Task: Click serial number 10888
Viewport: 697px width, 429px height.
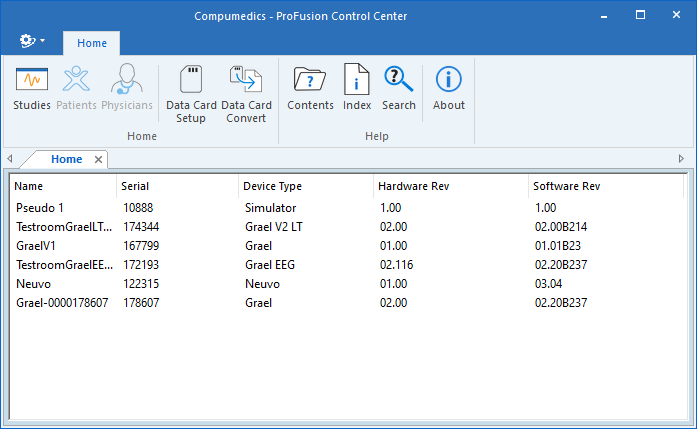Action: coord(138,208)
